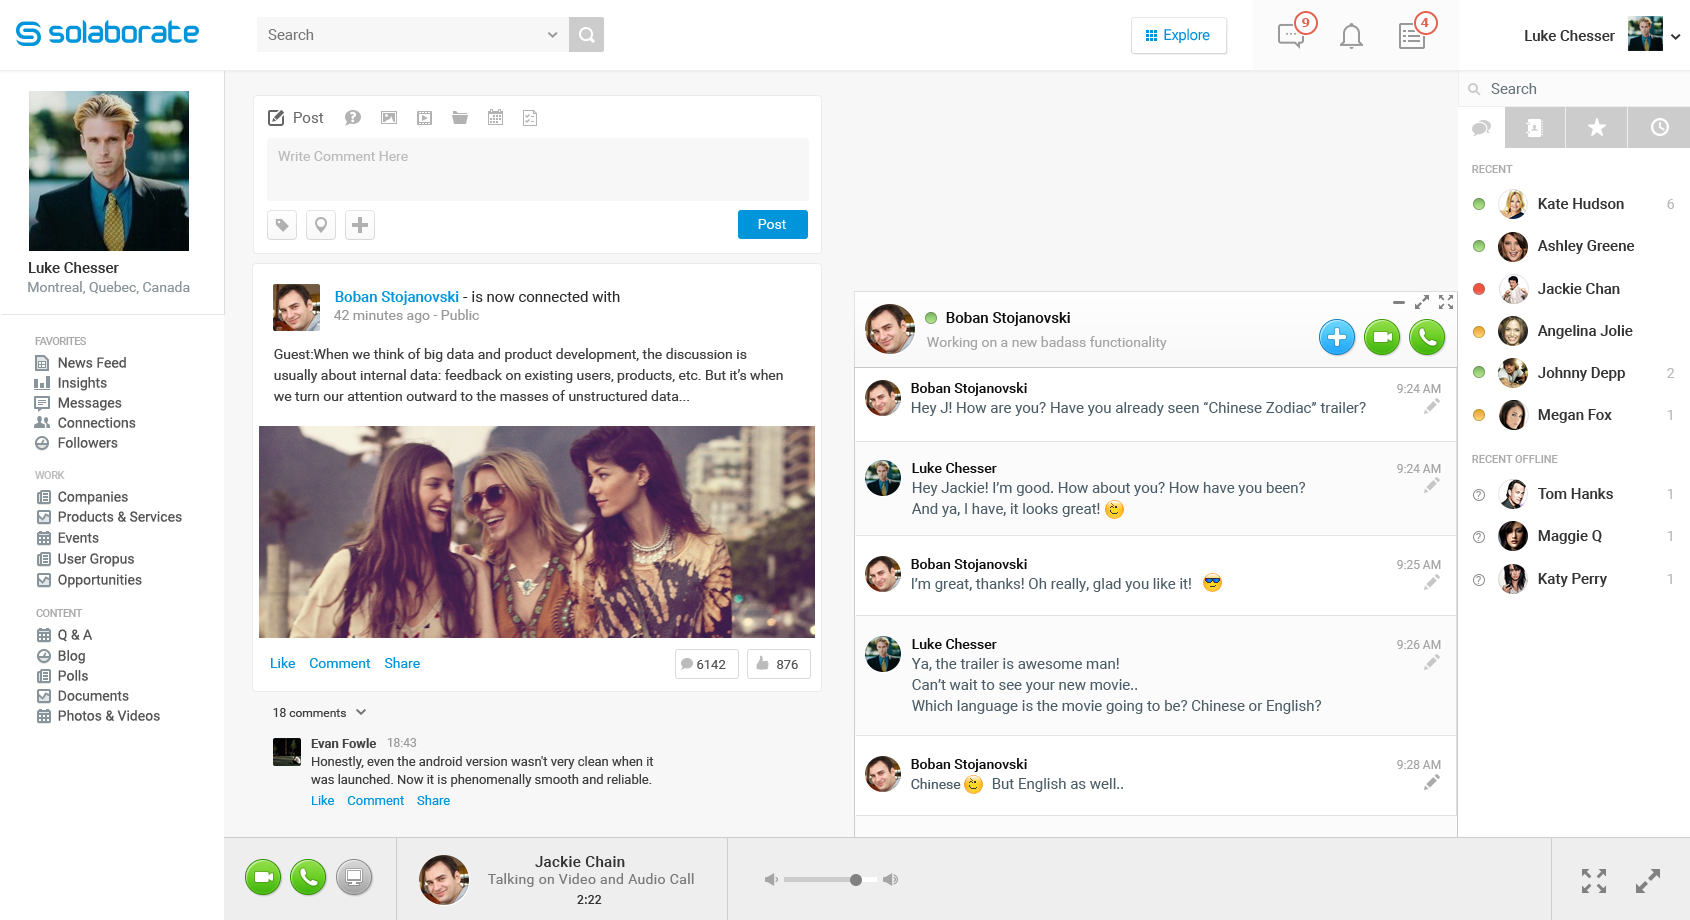Expand the 18 comments chevron
This screenshot has width=1690, height=920.
click(361, 713)
